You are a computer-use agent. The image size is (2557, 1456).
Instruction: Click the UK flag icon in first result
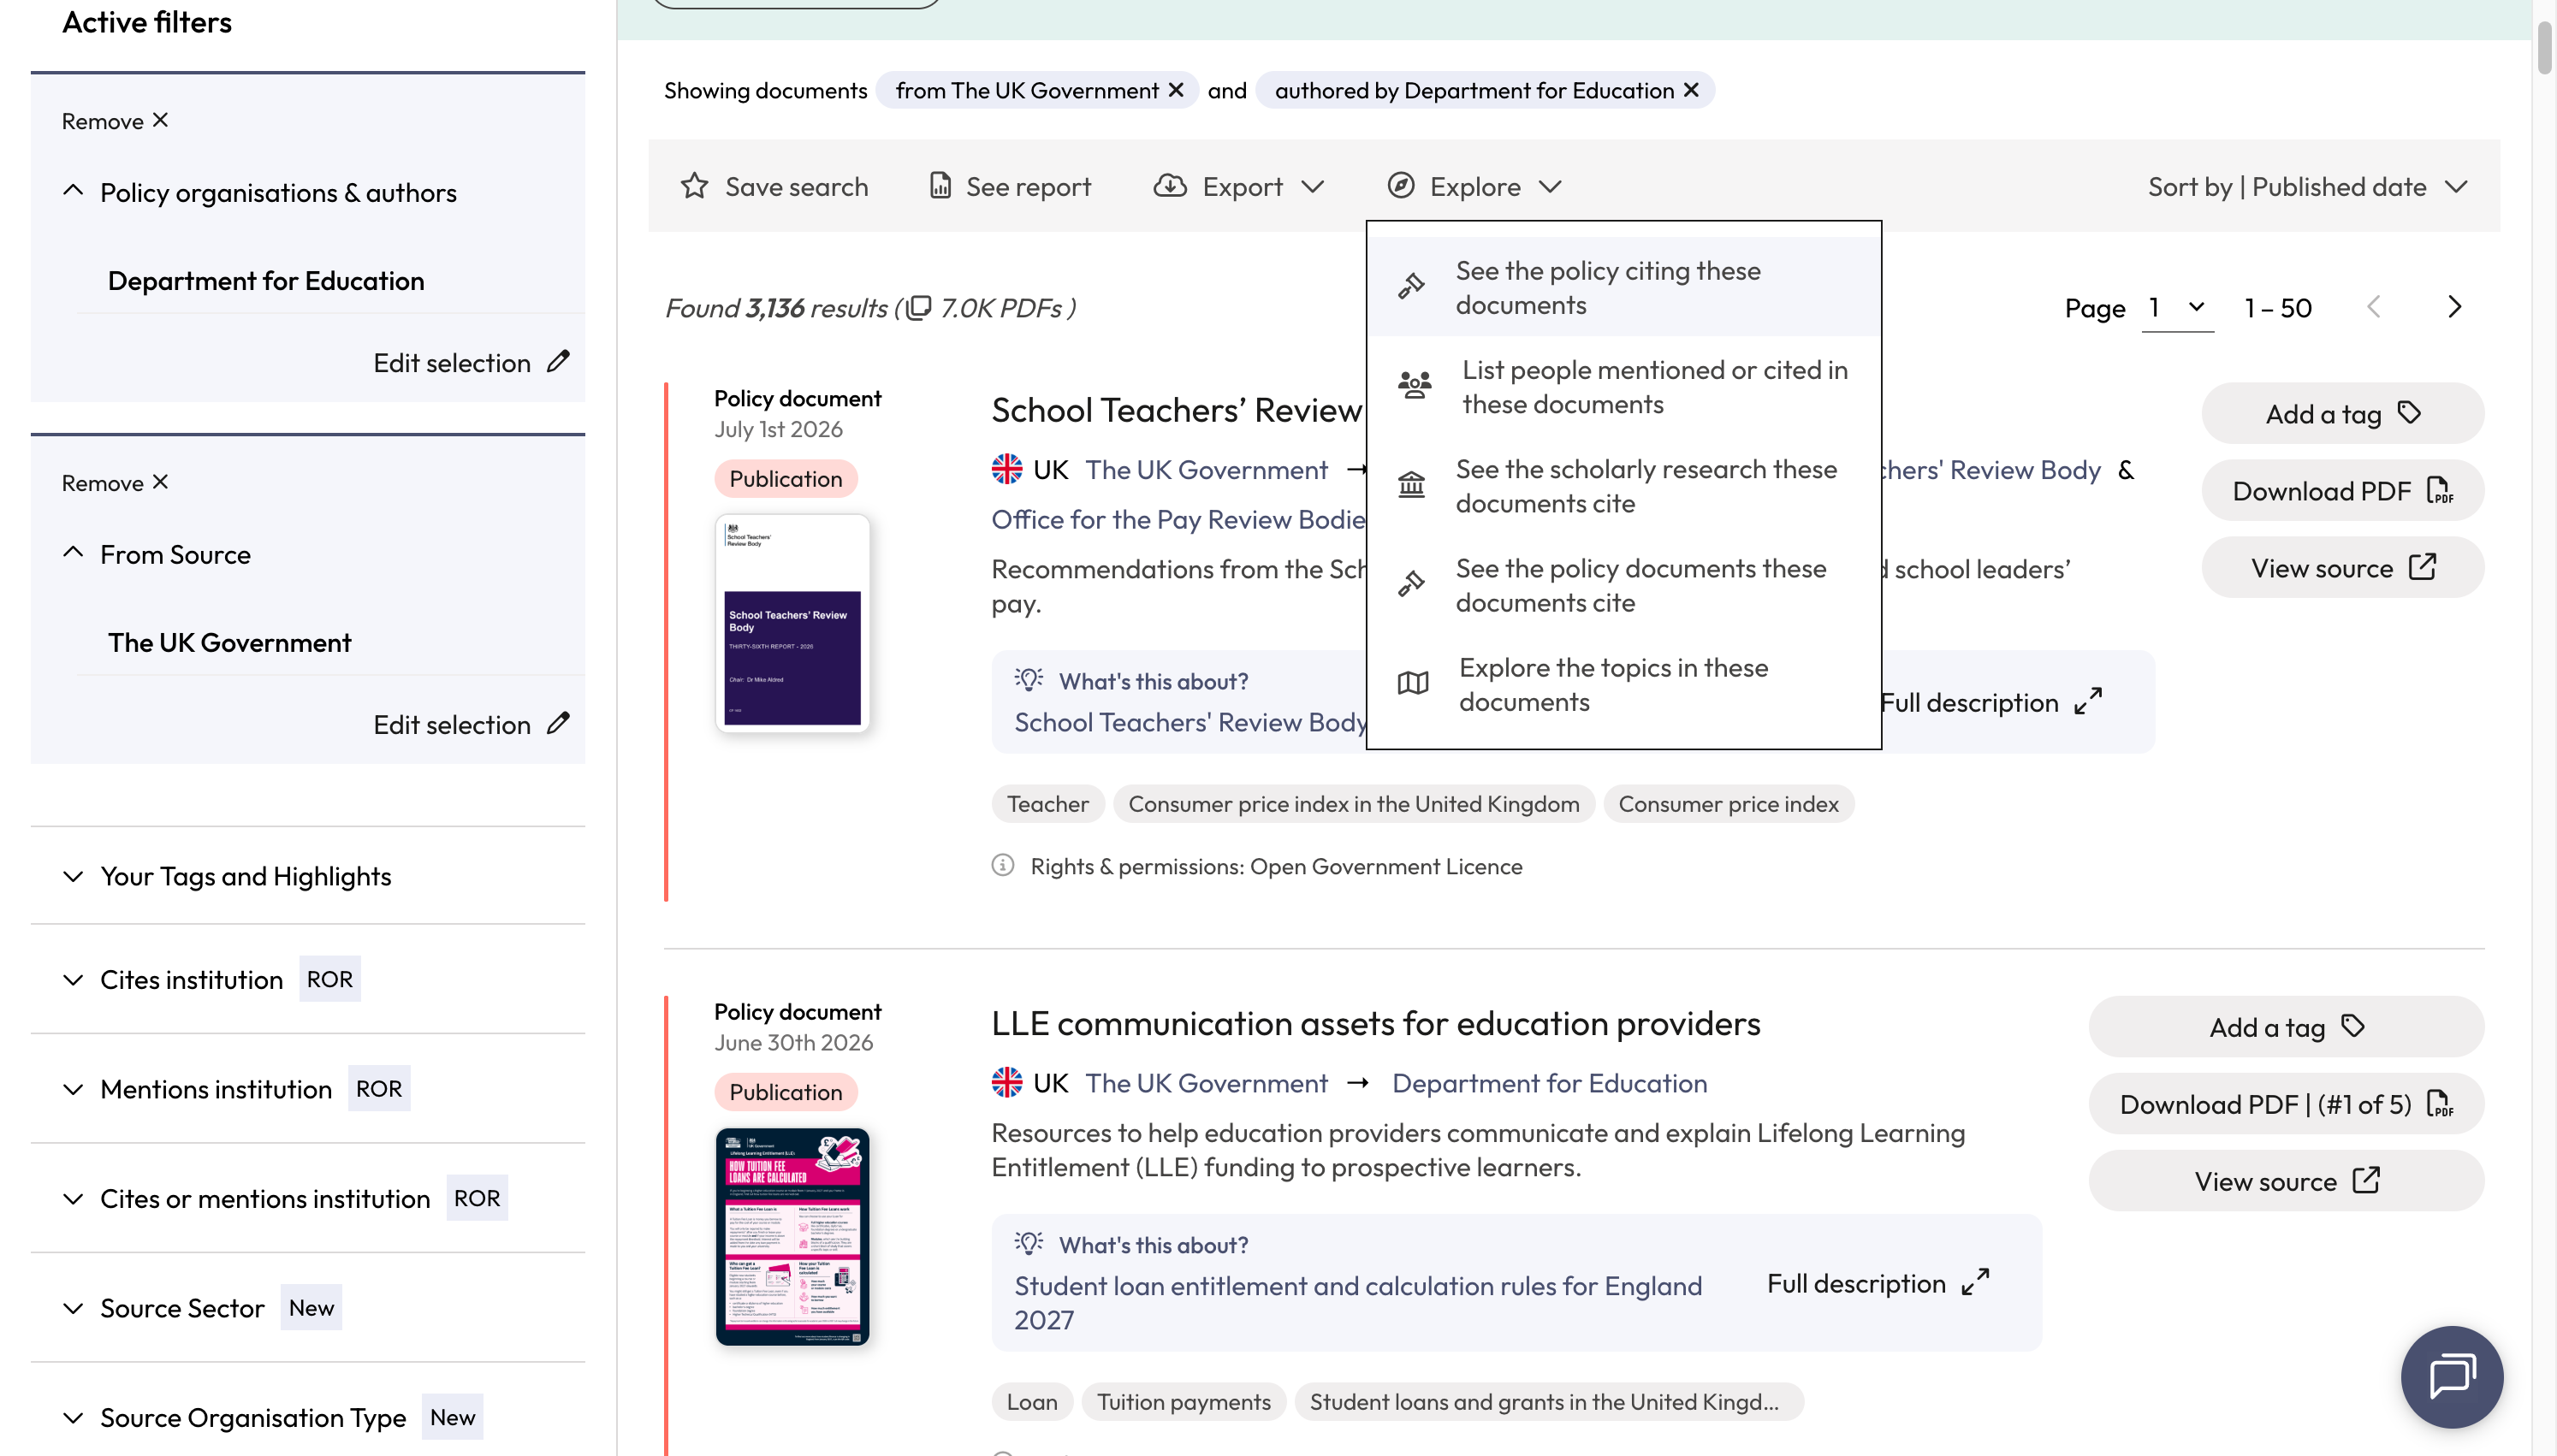pyautogui.click(x=1007, y=469)
